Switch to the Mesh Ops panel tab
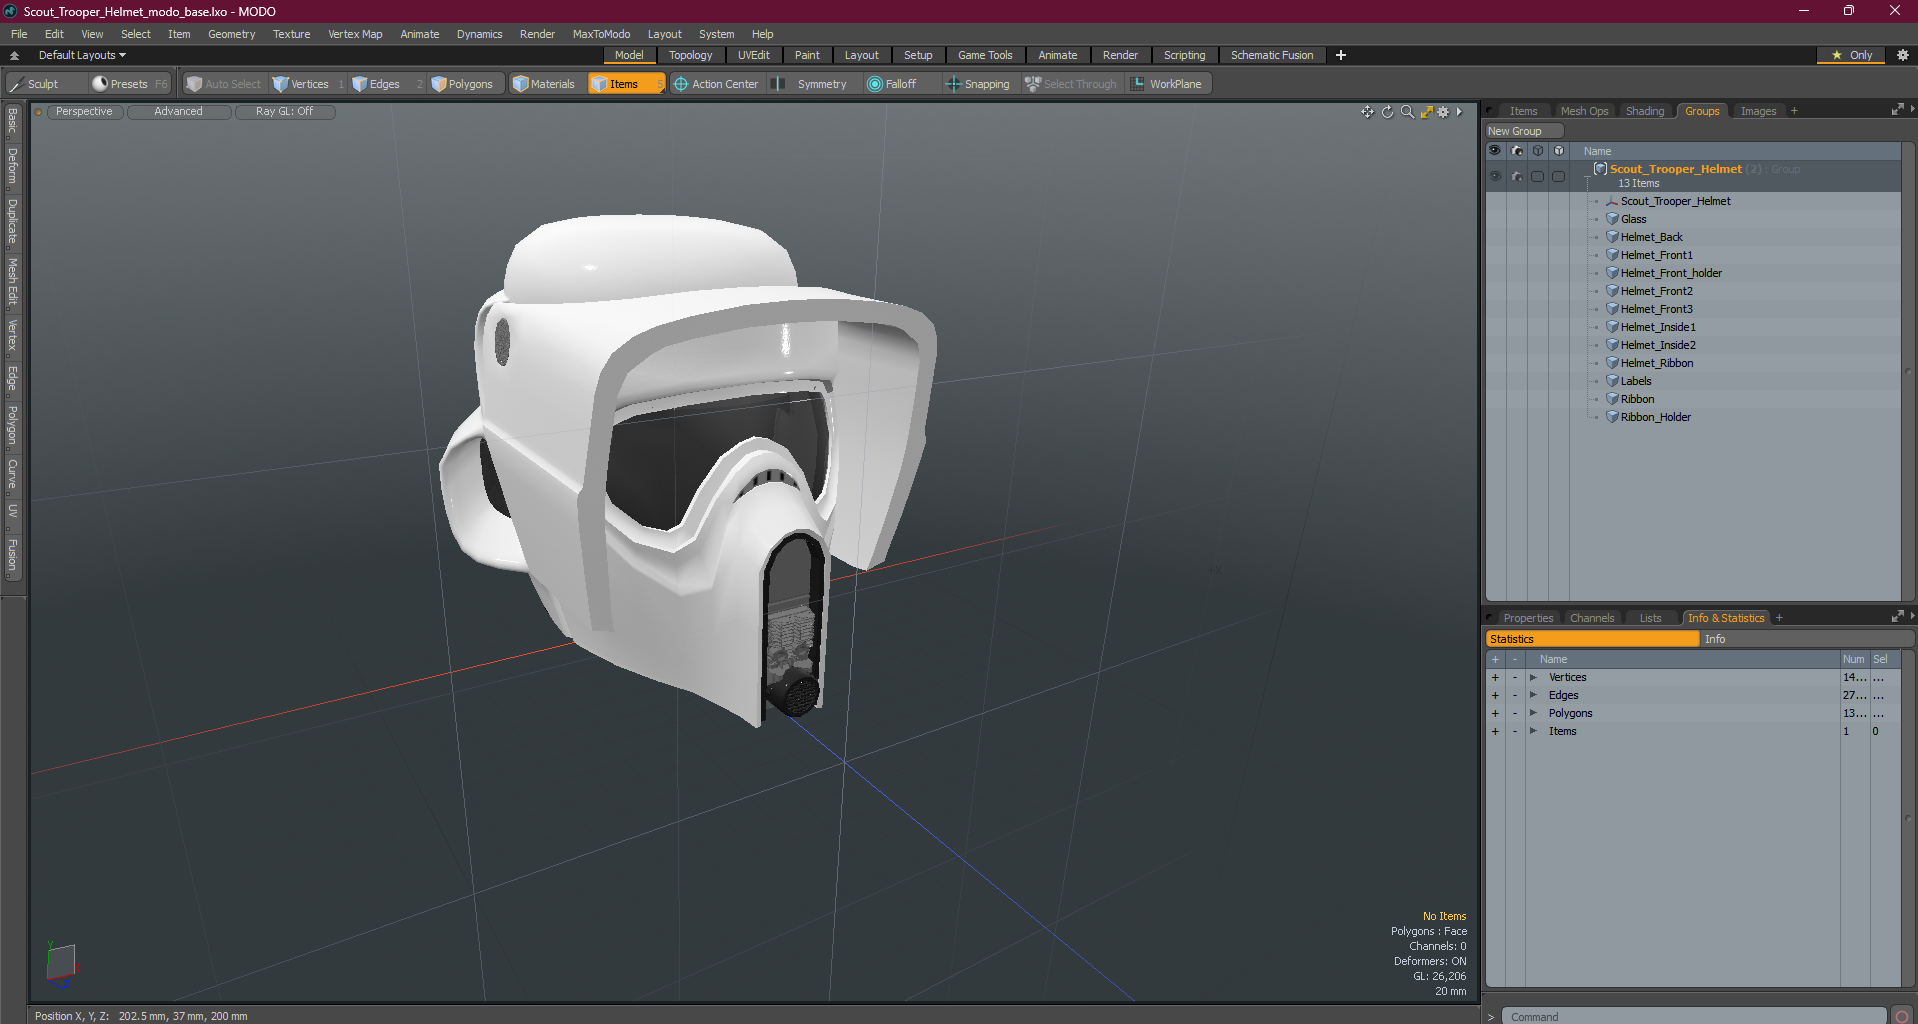This screenshot has width=1918, height=1024. click(x=1584, y=111)
